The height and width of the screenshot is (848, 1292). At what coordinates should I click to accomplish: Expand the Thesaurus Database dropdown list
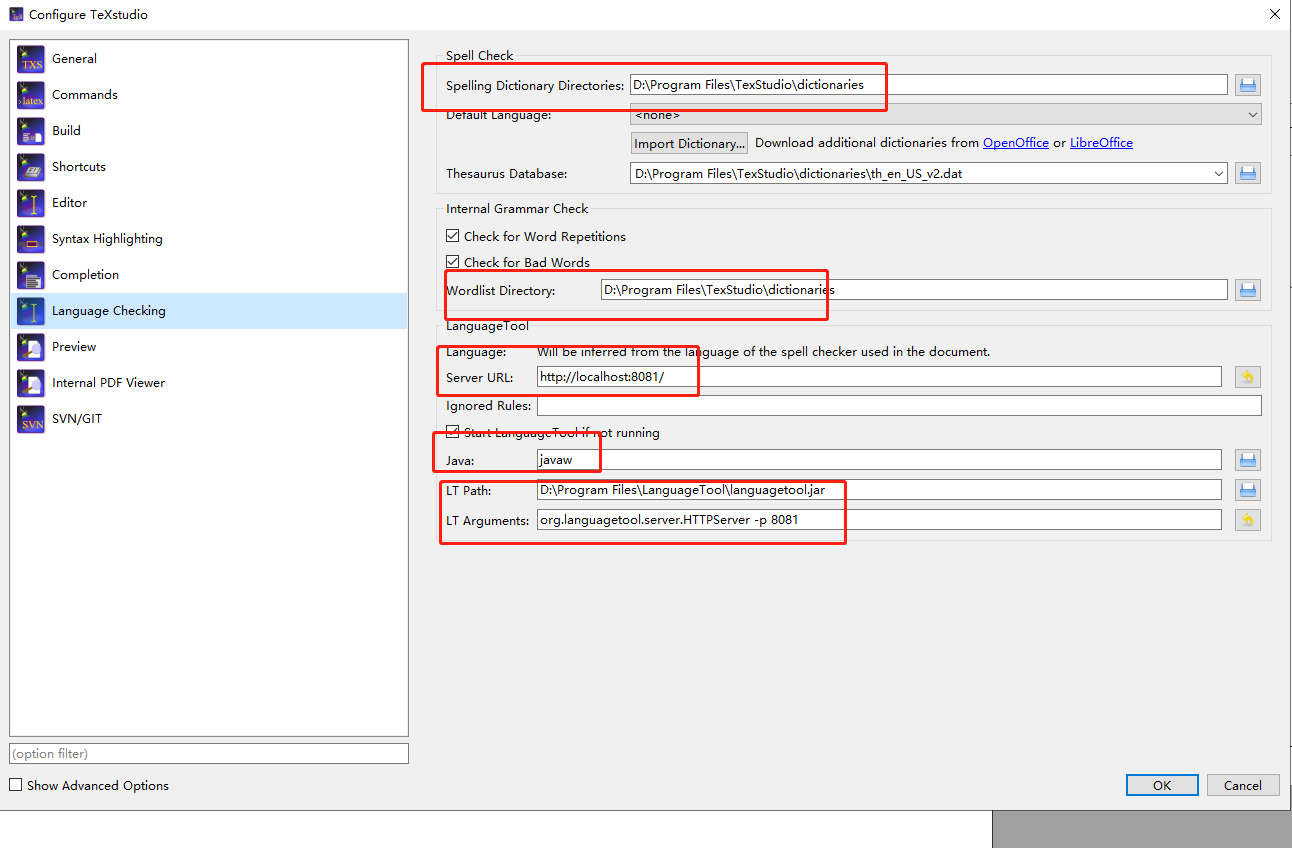(1219, 173)
